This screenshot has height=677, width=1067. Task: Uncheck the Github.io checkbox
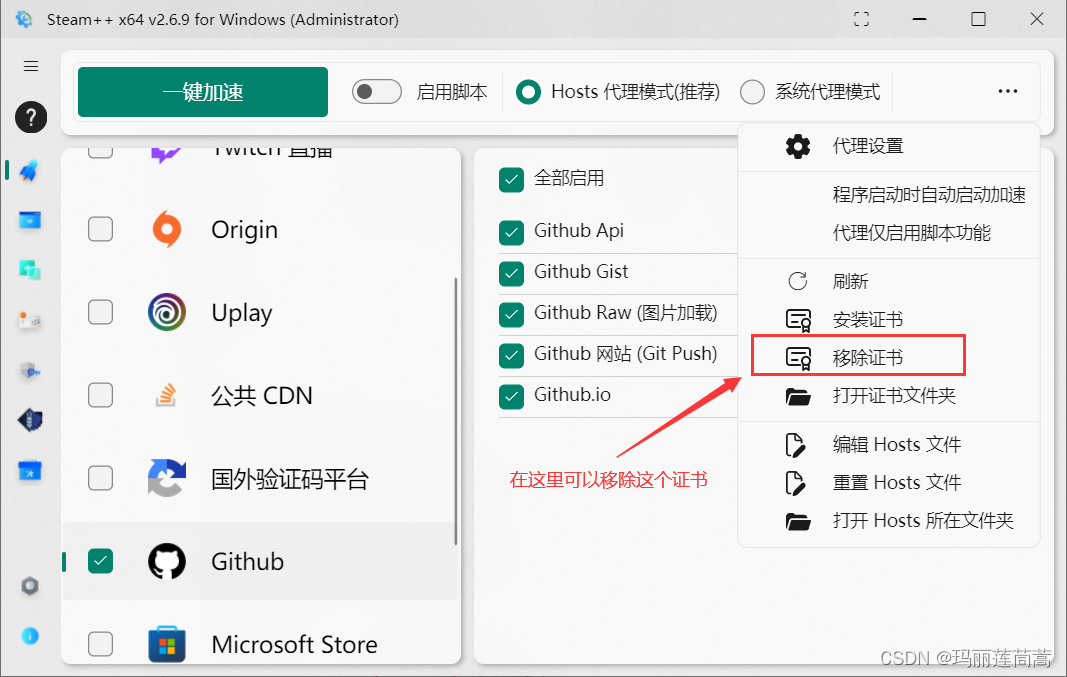point(511,397)
